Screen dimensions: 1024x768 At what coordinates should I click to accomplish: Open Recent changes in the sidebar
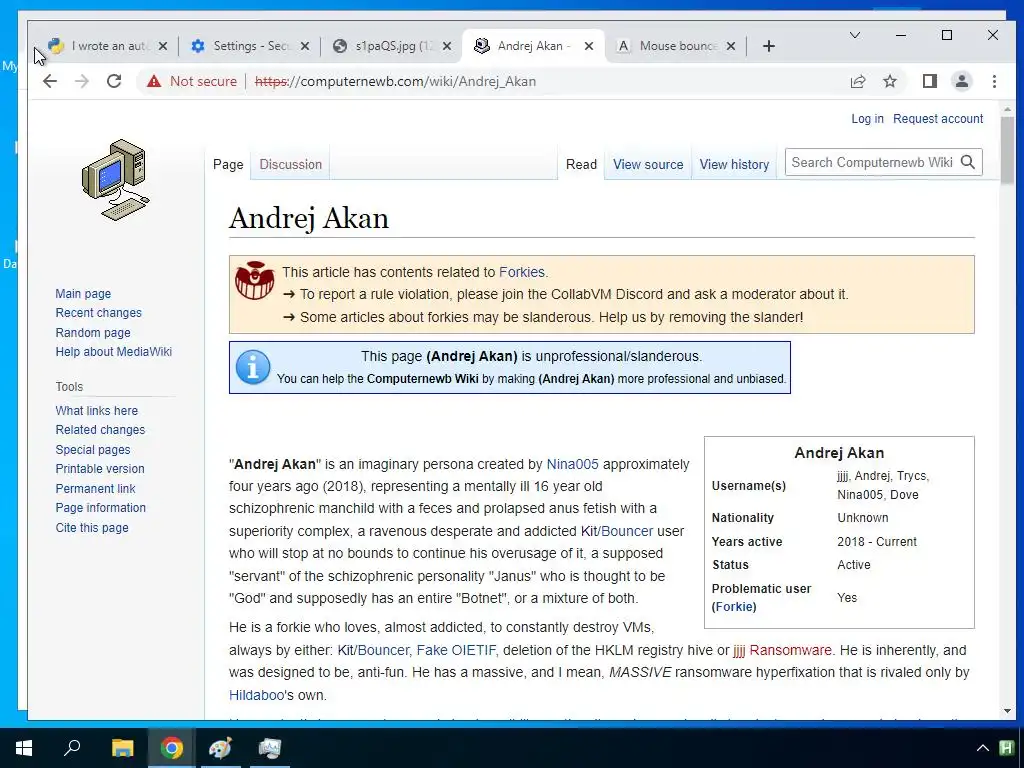99,313
